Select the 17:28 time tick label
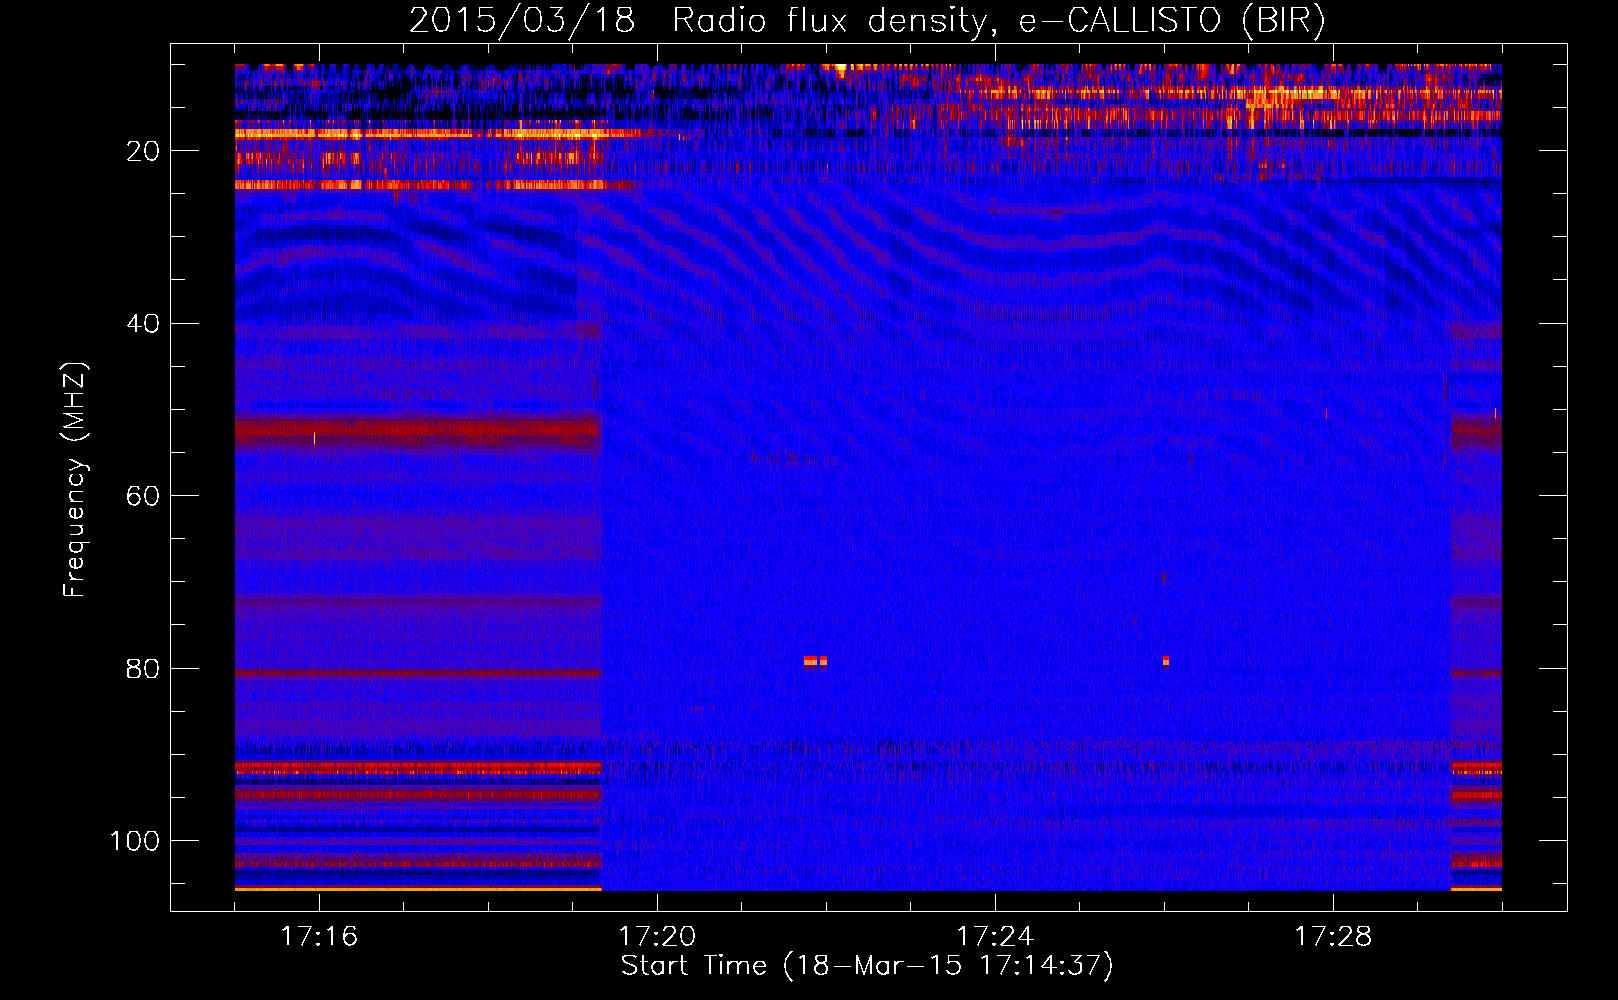 pos(1333,936)
